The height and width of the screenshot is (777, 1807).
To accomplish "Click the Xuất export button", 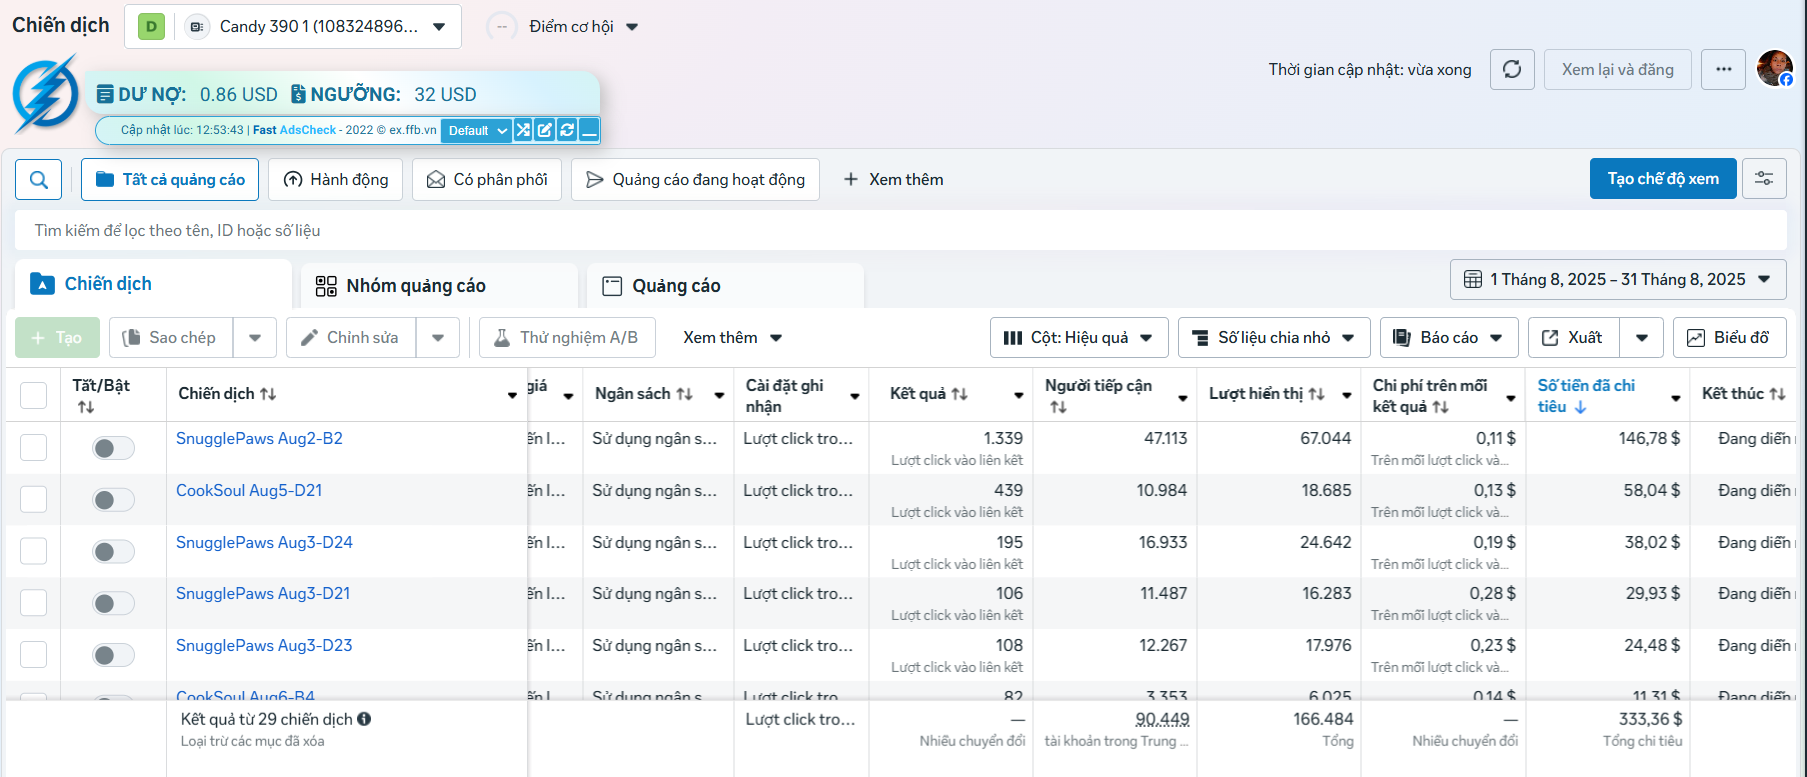I will 1573,338.
